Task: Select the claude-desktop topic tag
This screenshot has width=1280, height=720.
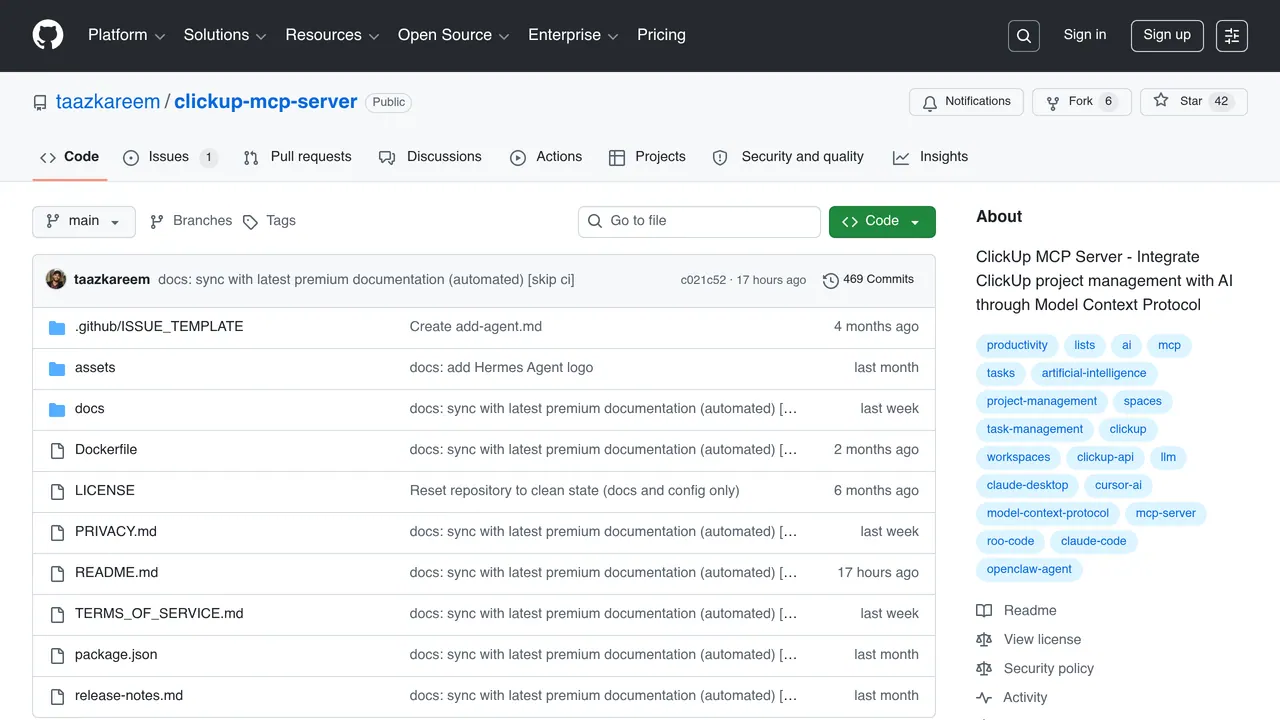Action: click(1027, 486)
